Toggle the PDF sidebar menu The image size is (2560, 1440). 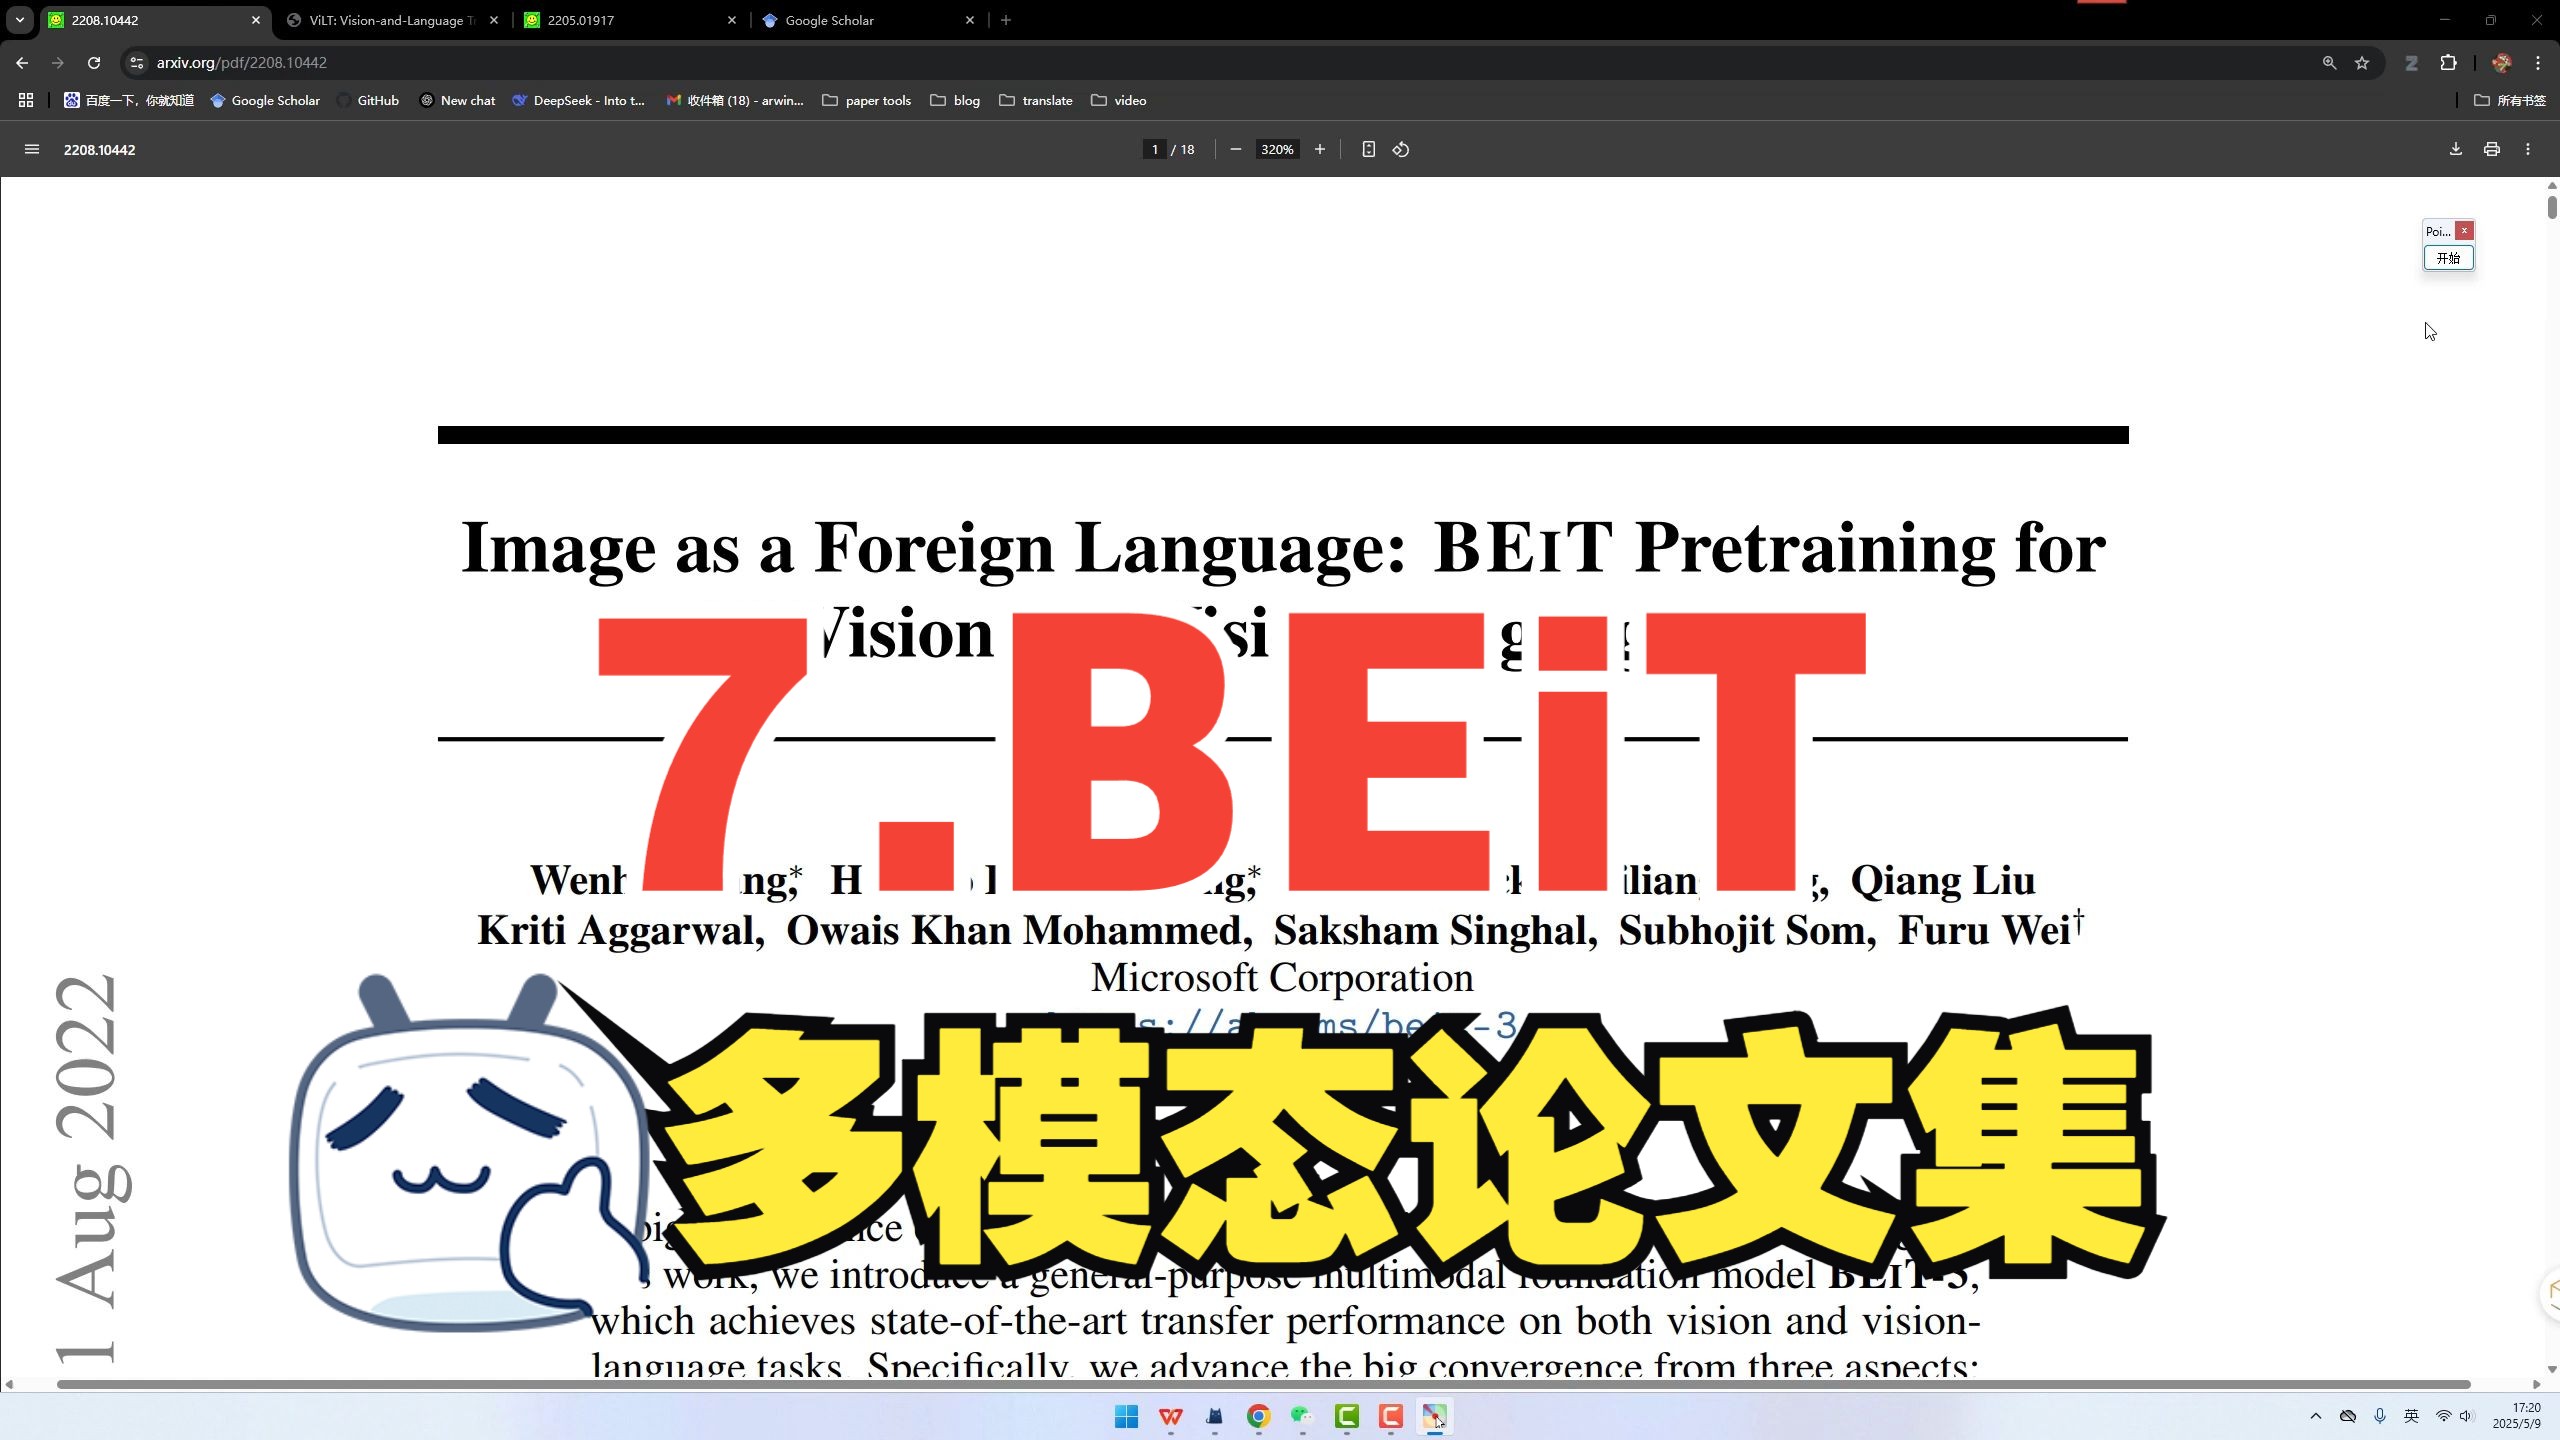(x=32, y=149)
